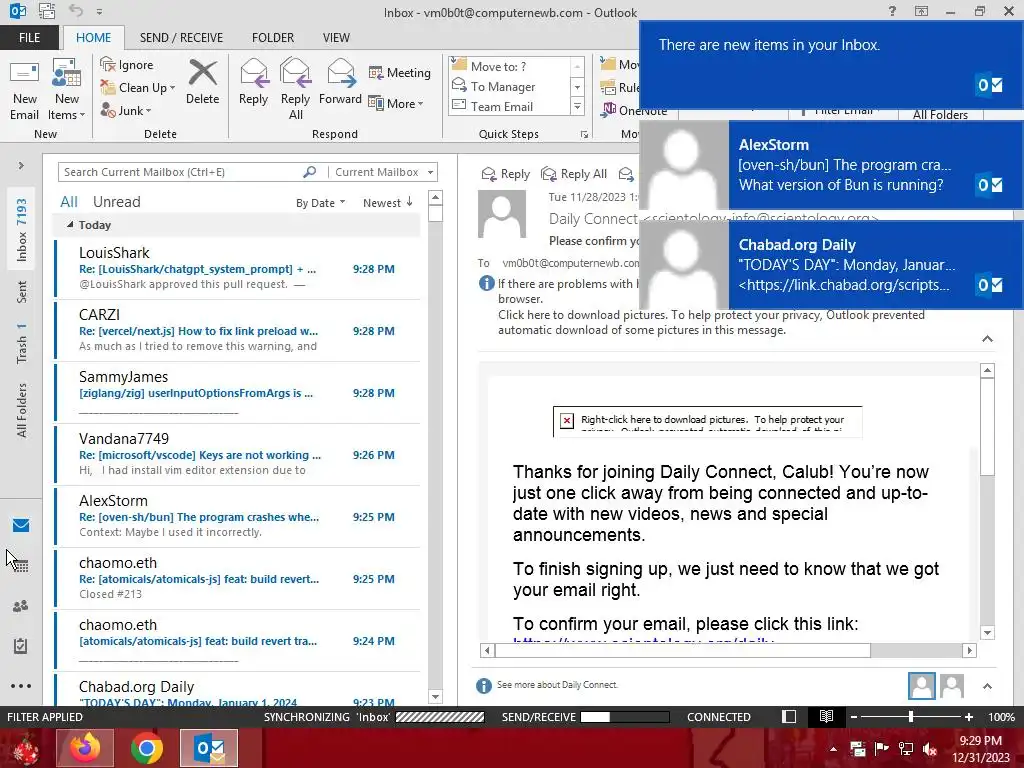Click the ribbon Reply All button
1024x768 pixels.
295,90
